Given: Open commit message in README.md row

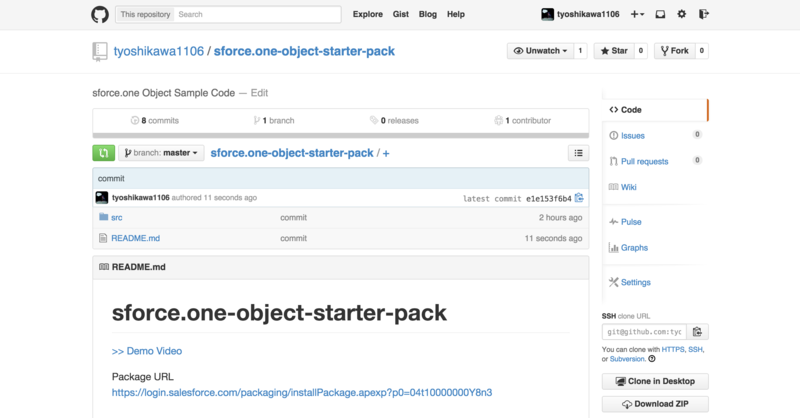Looking at the screenshot, I should 293,238.
